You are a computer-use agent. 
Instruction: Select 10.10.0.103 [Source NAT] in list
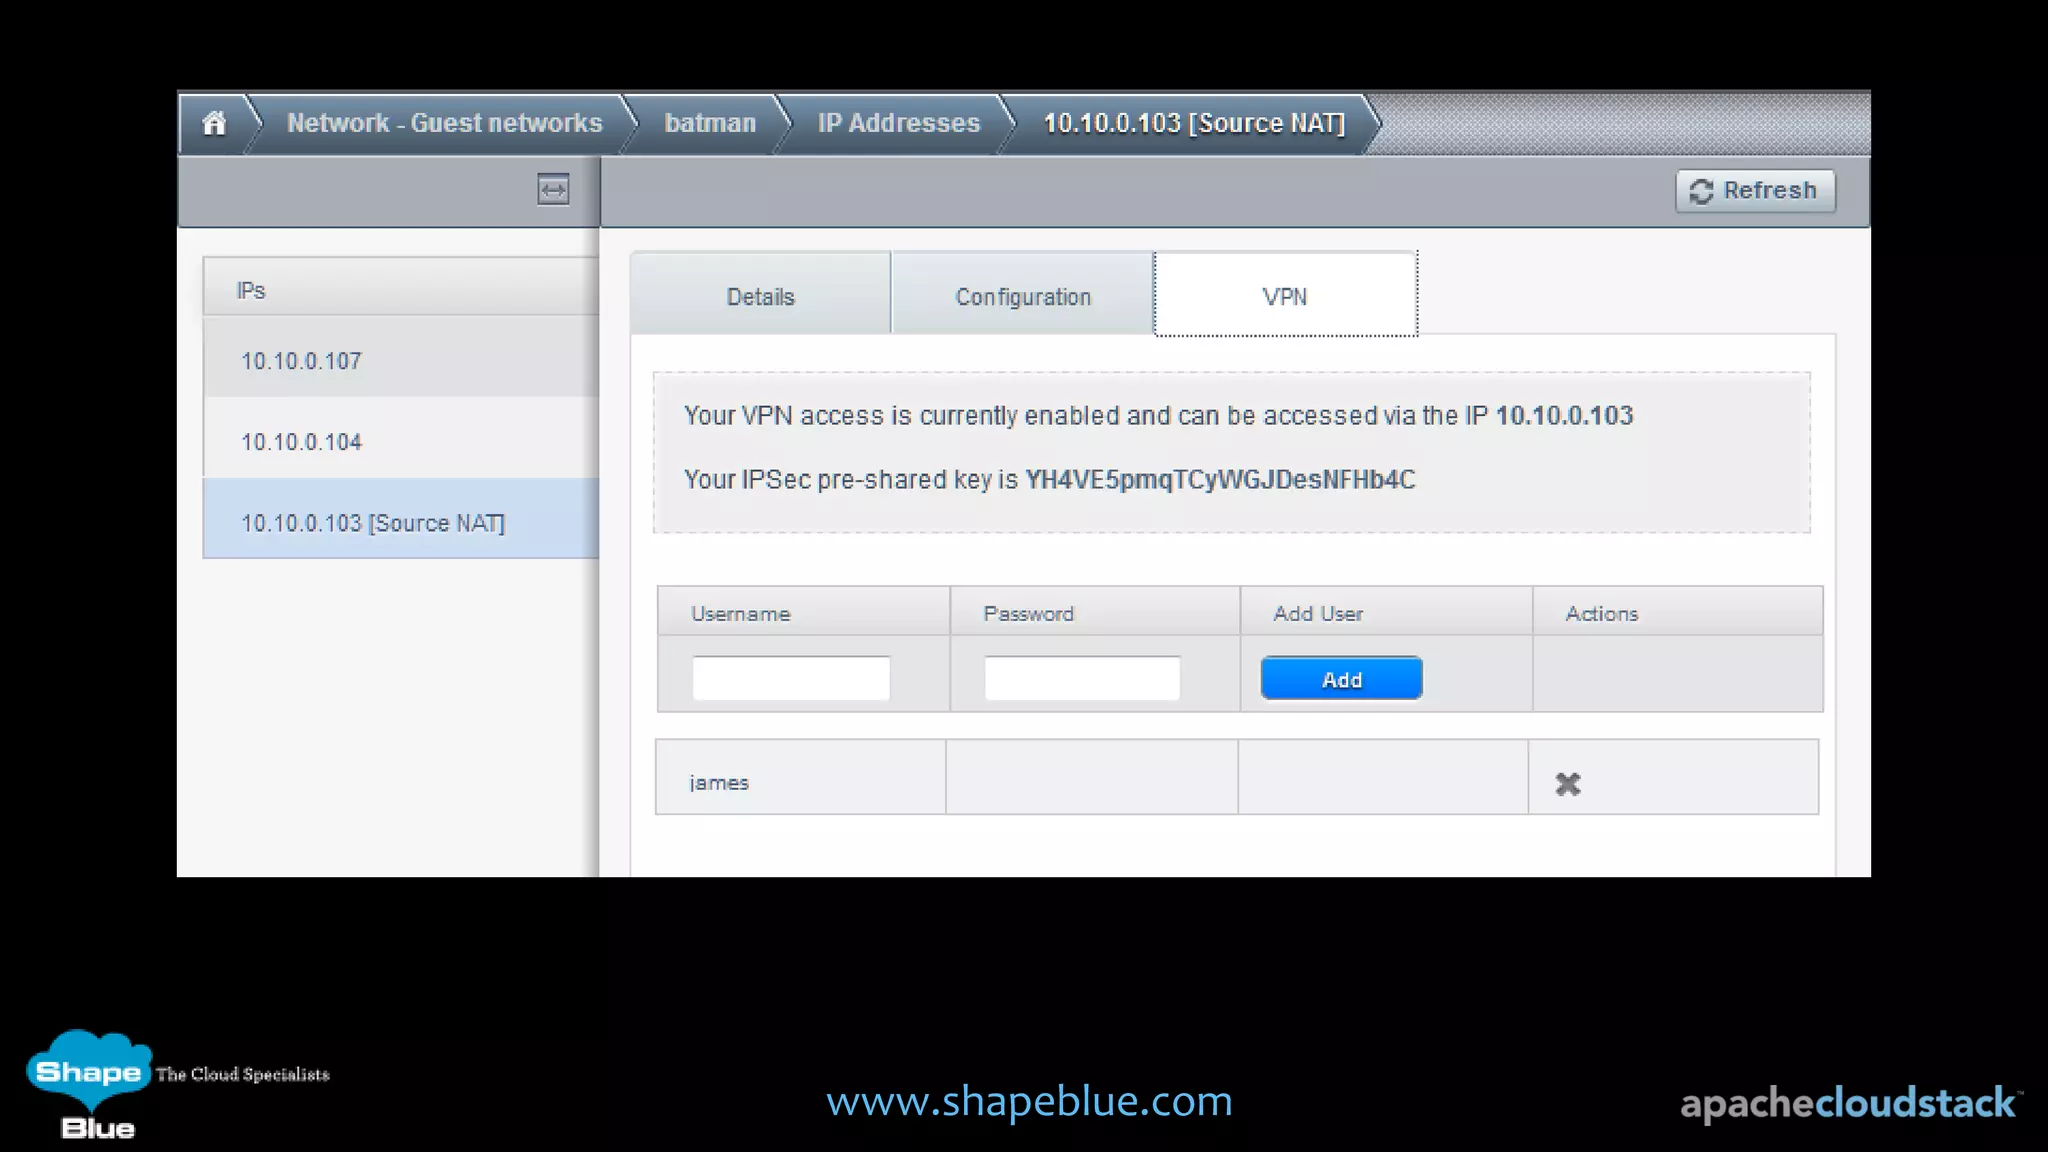pyautogui.click(x=401, y=519)
